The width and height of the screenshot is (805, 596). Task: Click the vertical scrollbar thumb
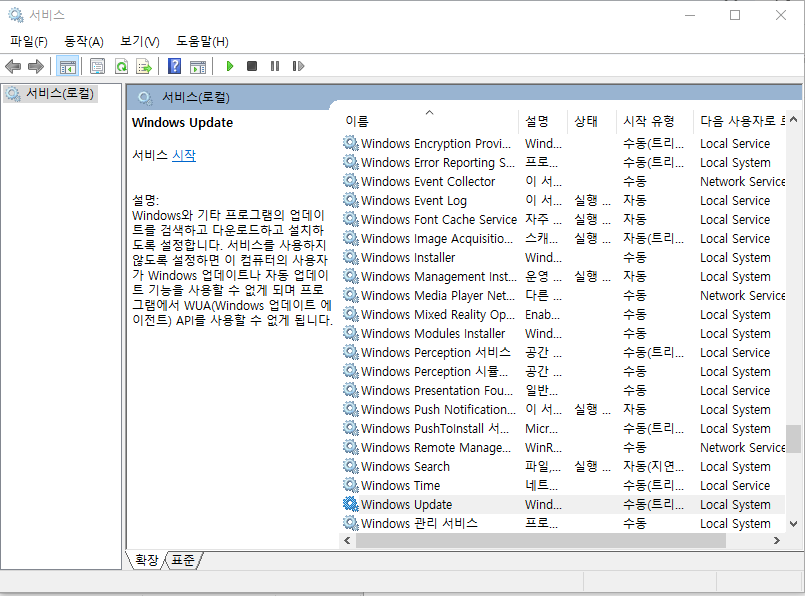[x=793, y=438]
